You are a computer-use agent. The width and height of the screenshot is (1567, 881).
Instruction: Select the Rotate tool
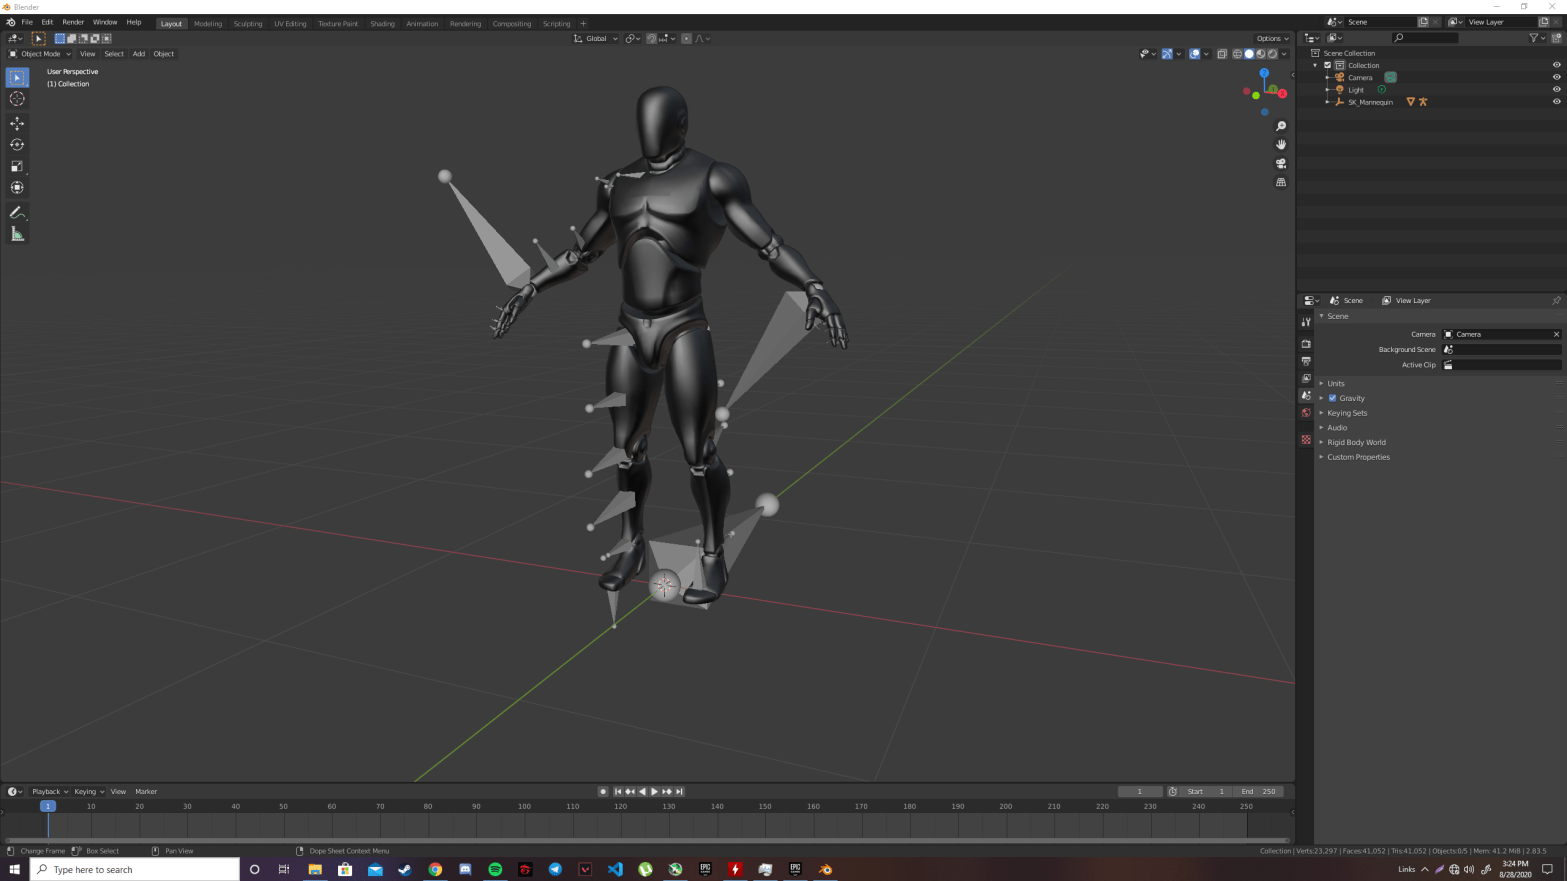pyautogui.click(x=17, y=145)
